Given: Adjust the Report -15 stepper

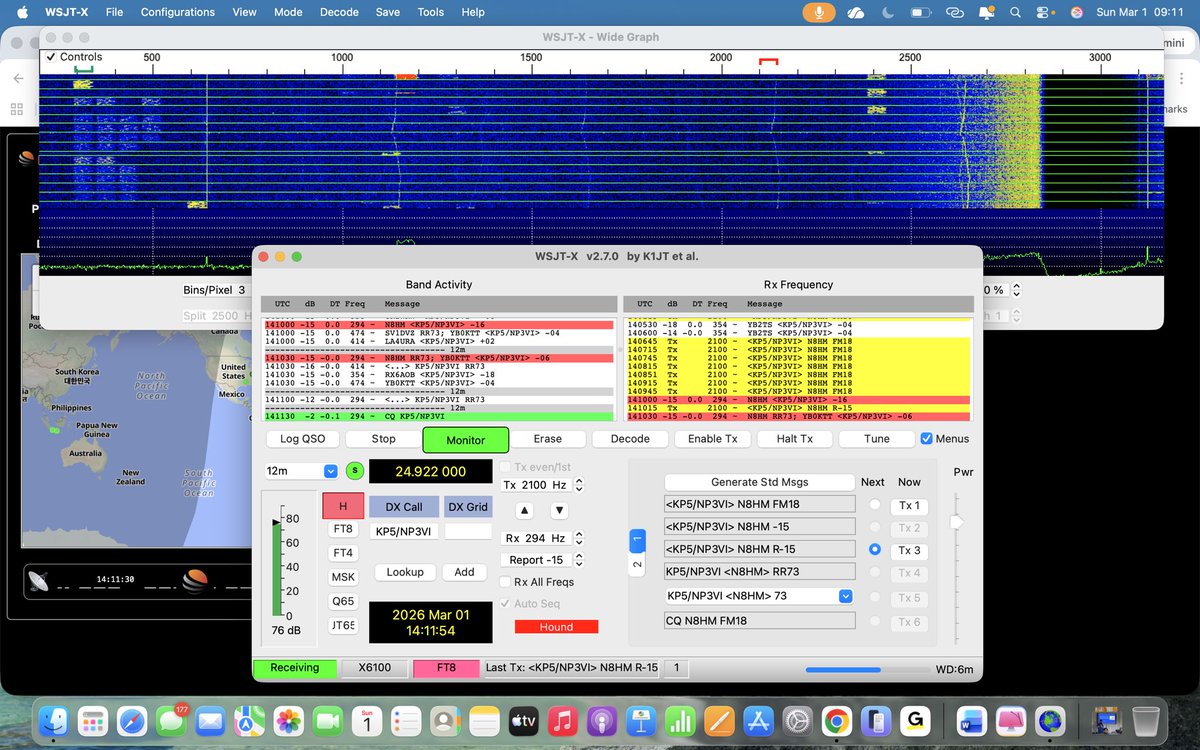Looking at the screenshot, I should point(578,560).
